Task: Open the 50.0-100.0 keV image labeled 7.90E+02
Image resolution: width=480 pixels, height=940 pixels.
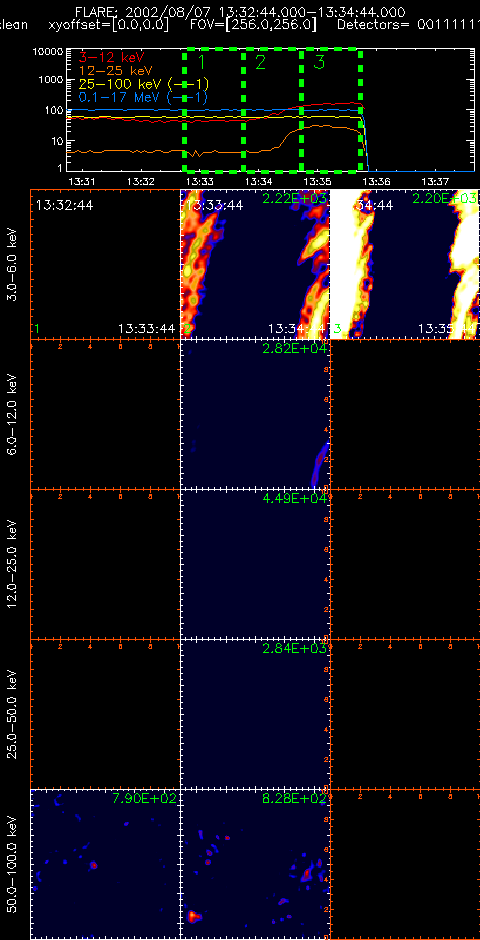Action: click(105, 864)
